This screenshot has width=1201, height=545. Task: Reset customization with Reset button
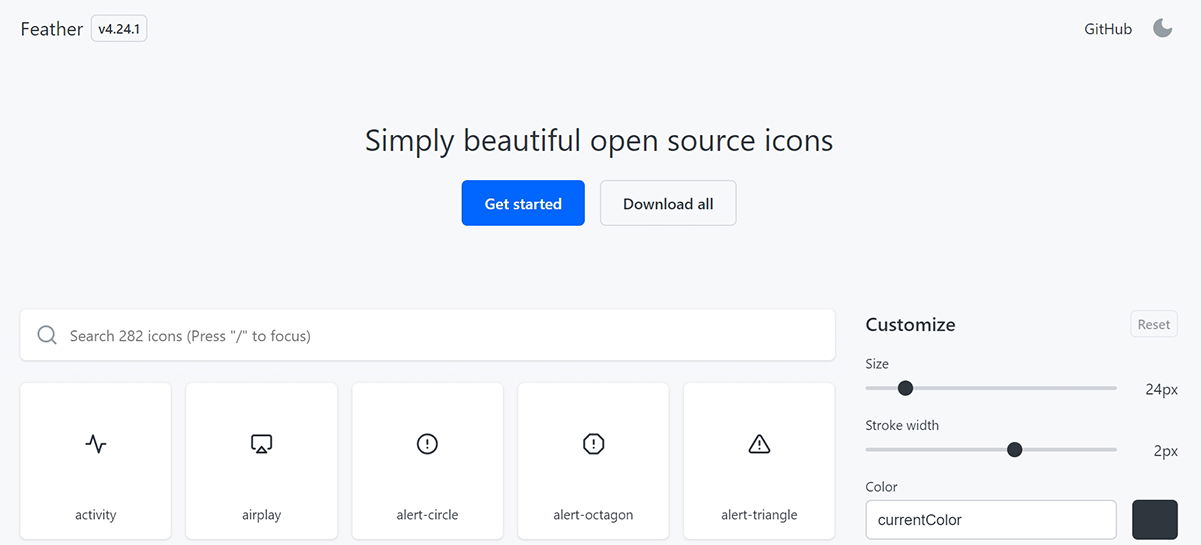[x=1154, y=324]
